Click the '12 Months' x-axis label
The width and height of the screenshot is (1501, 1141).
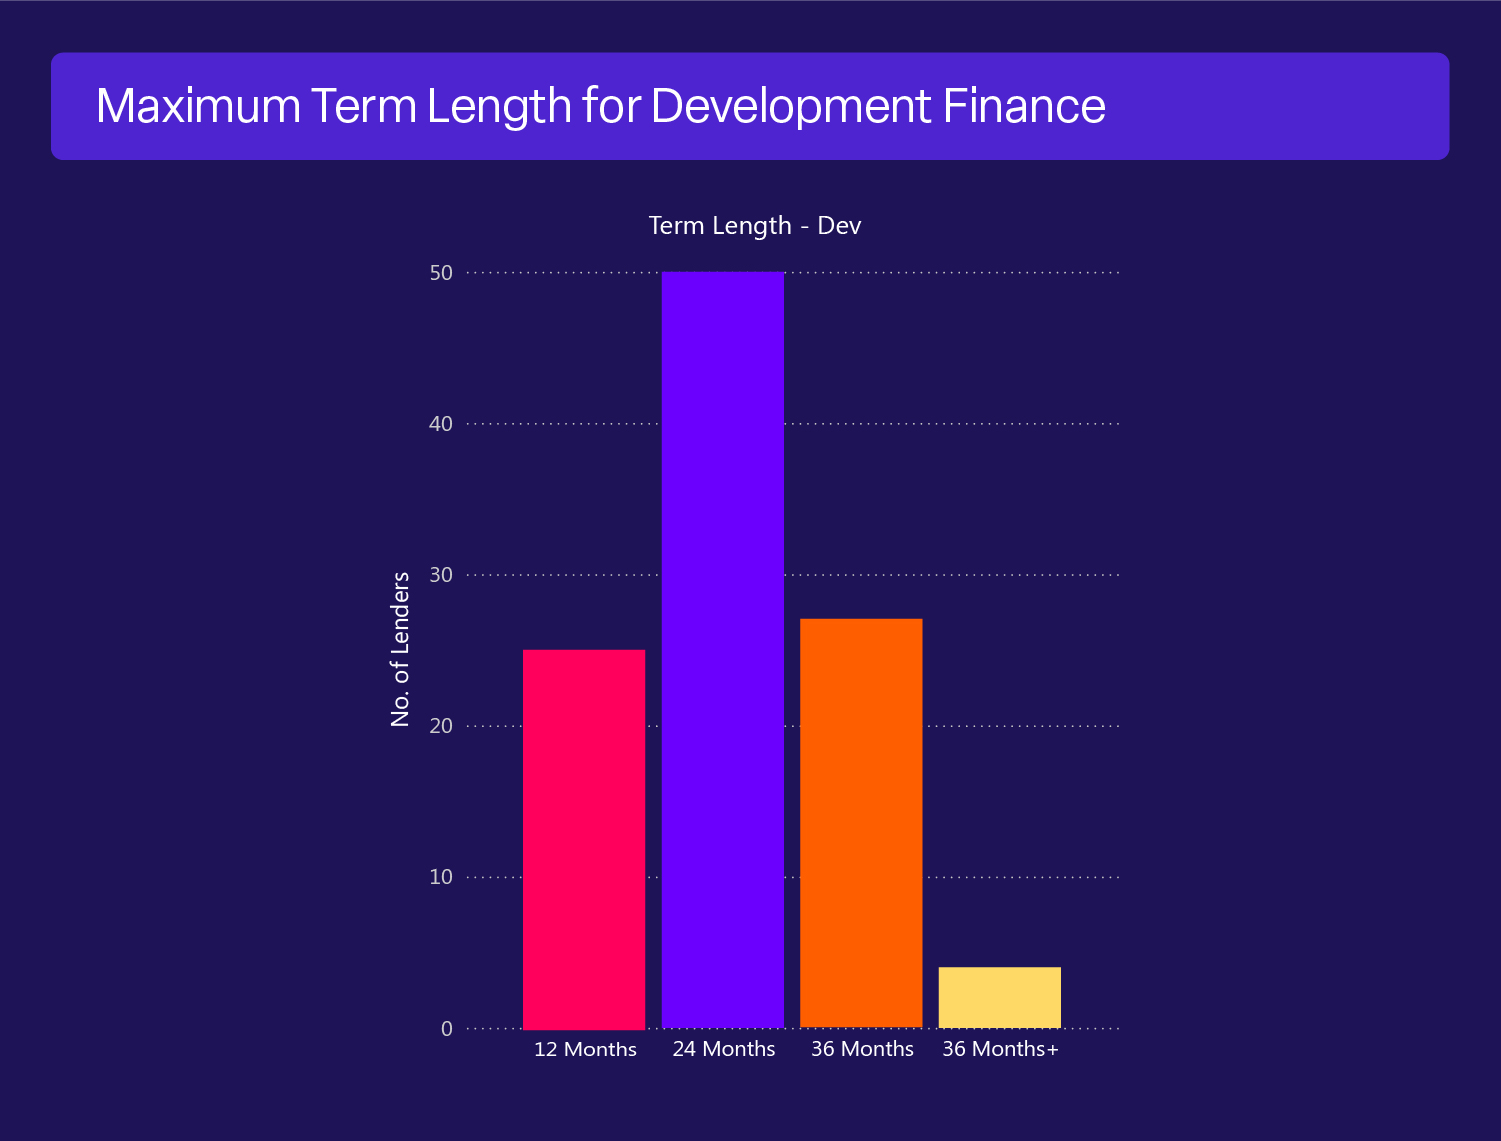[585, 1049]
